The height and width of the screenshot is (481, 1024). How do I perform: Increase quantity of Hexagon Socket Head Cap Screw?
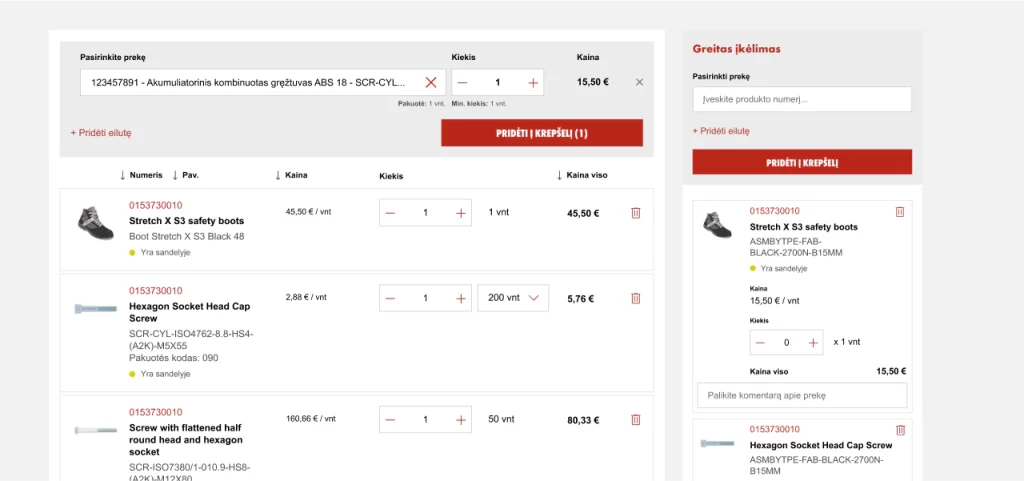(460, 298)
